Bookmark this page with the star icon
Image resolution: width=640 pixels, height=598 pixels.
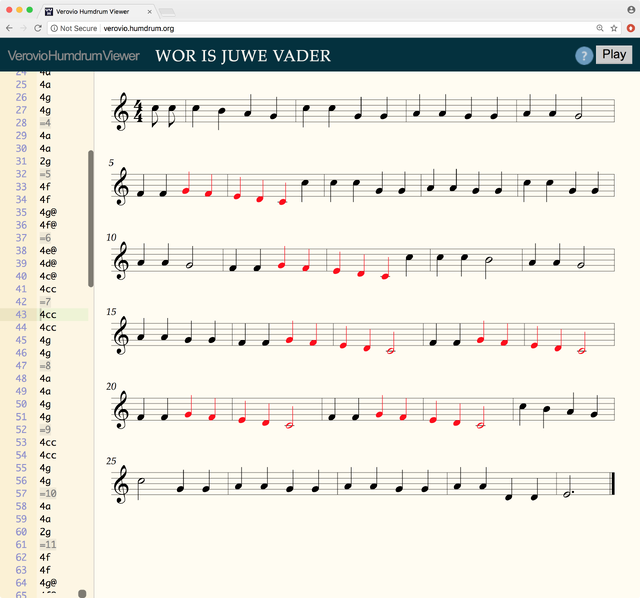click(x=614, y=29)
